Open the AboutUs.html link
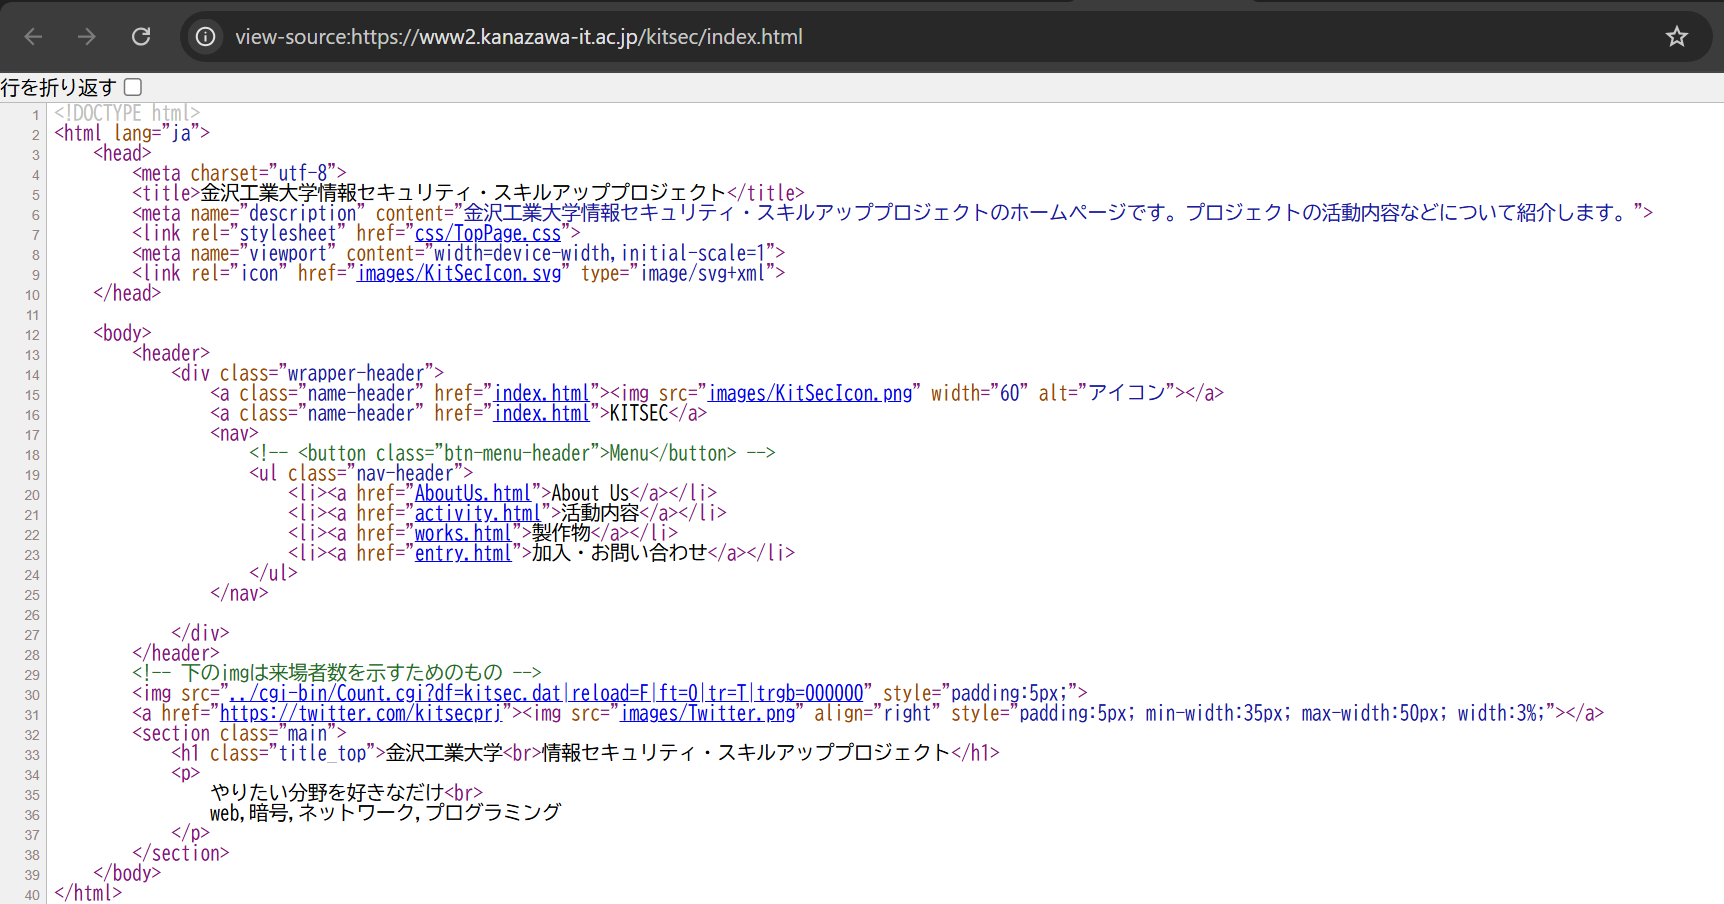 (x=473, y=493)
